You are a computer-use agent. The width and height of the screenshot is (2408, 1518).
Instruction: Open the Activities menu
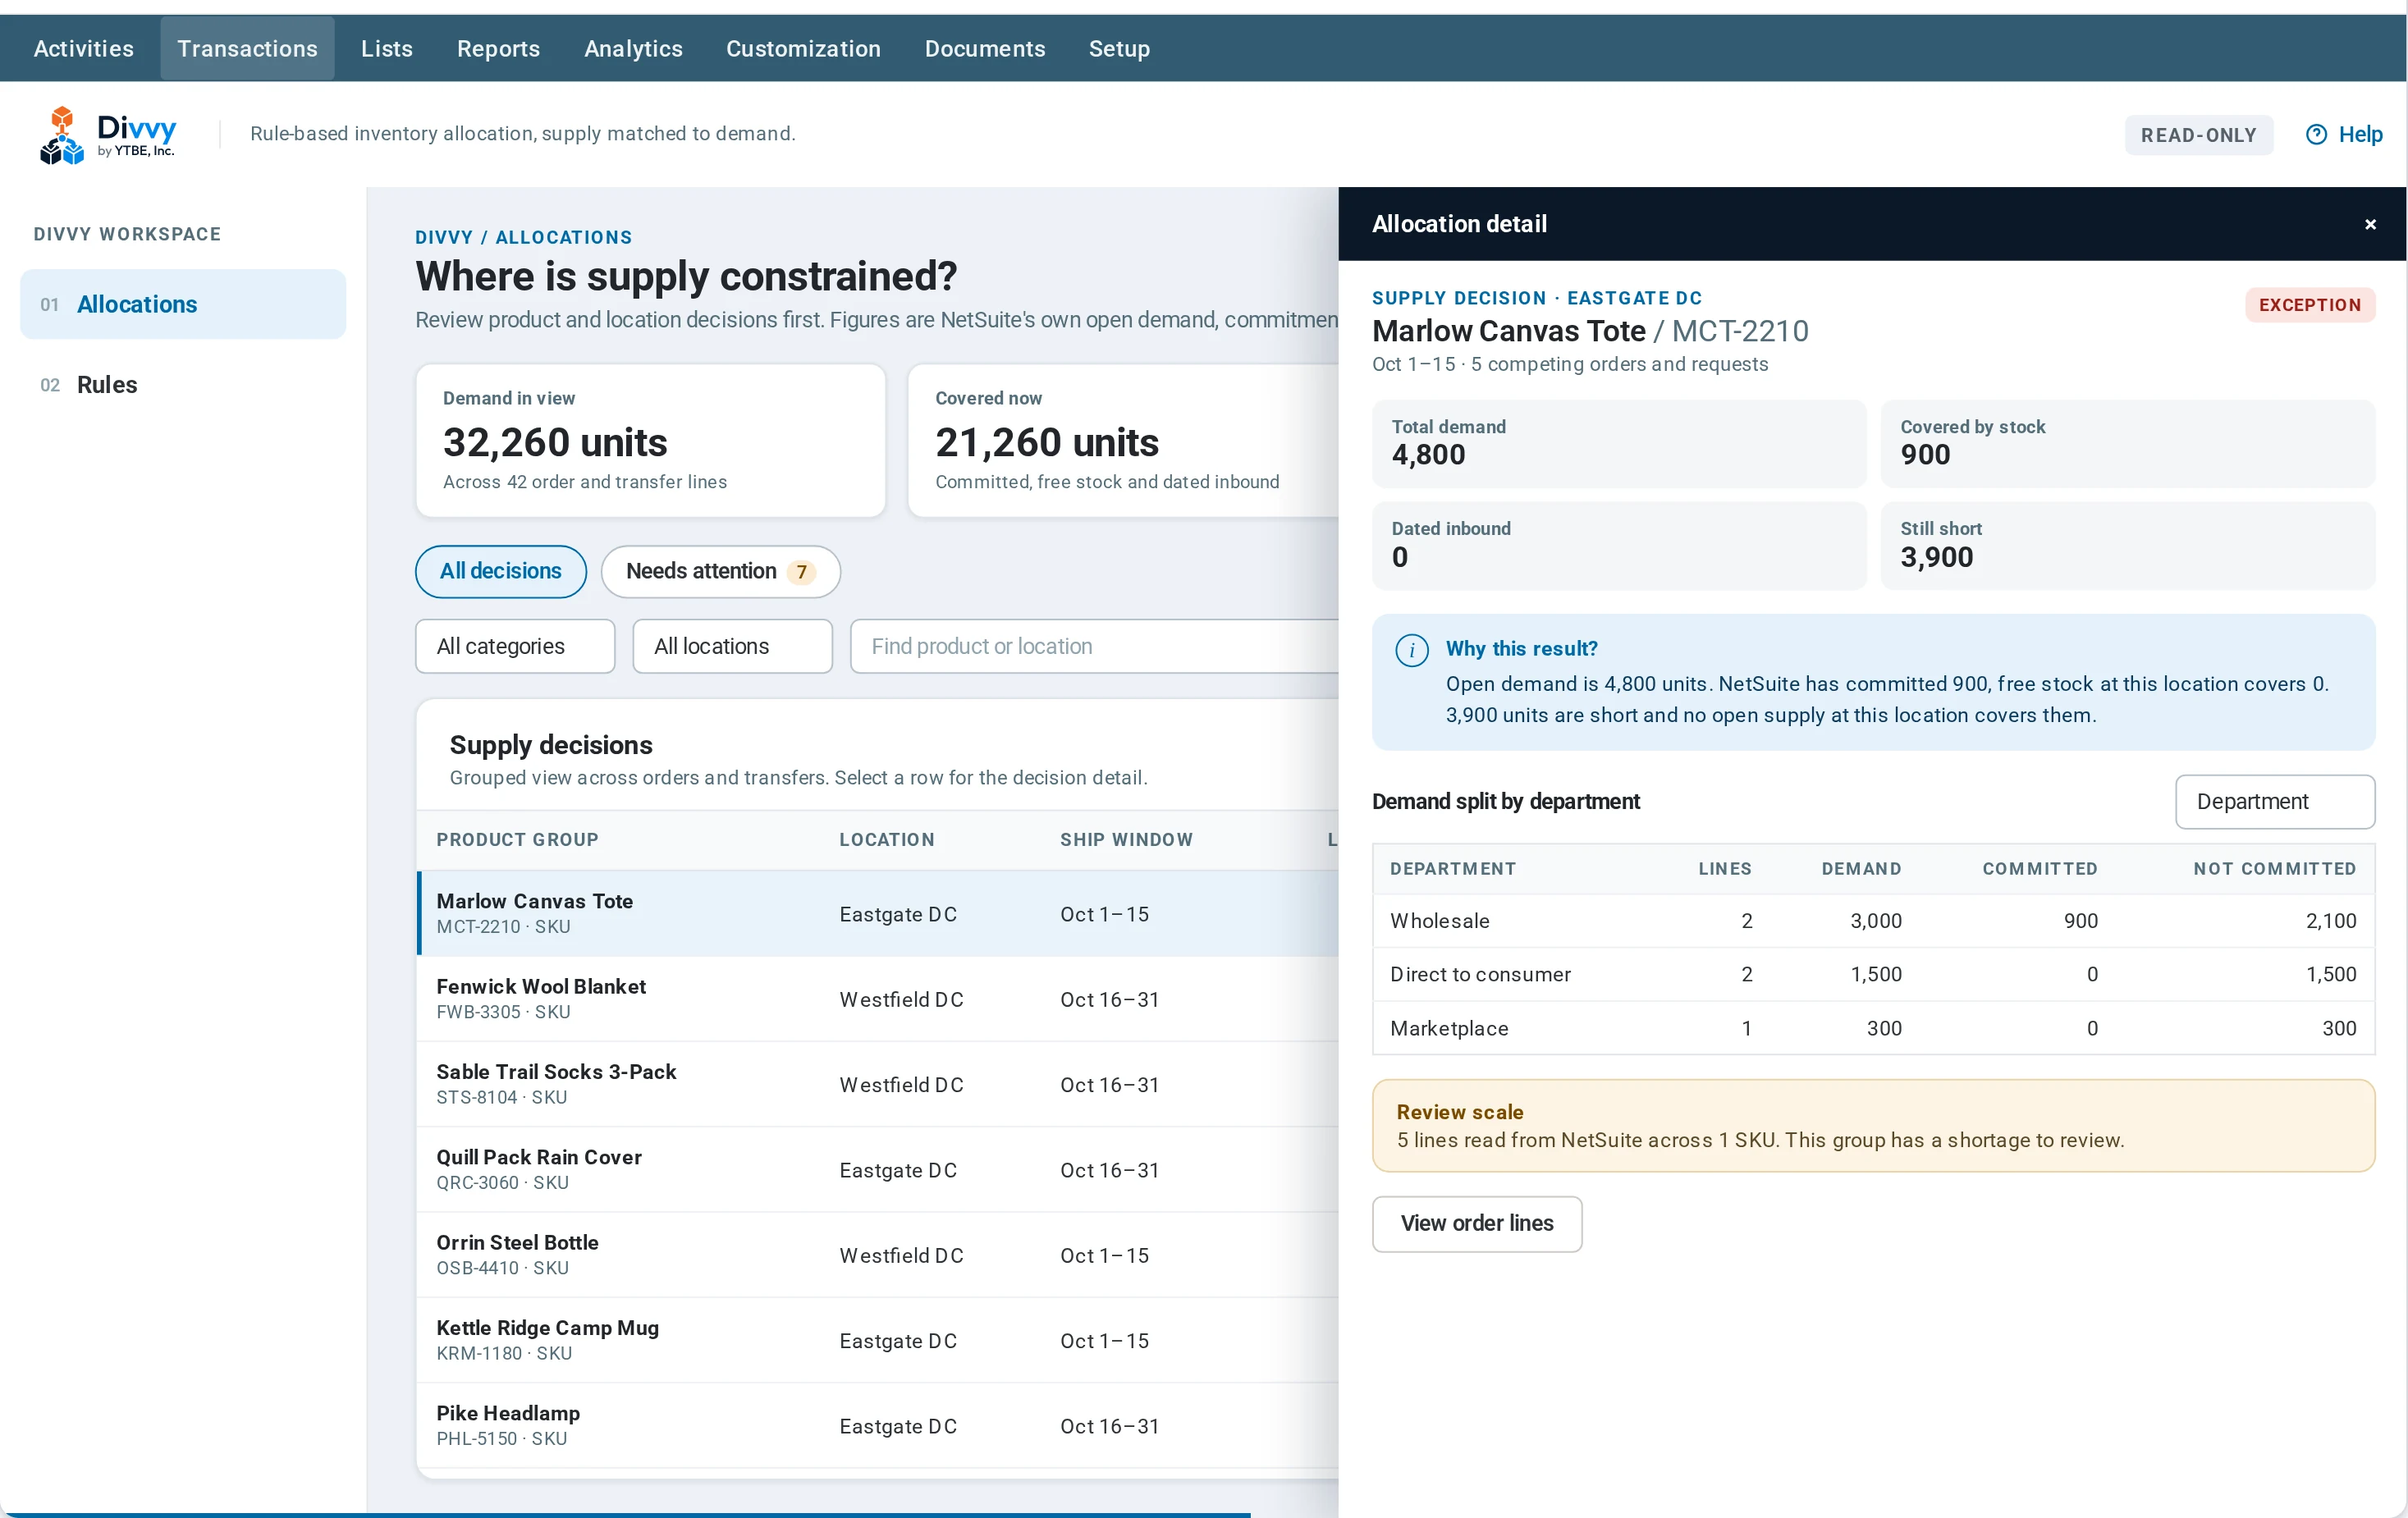click(83, 48)
